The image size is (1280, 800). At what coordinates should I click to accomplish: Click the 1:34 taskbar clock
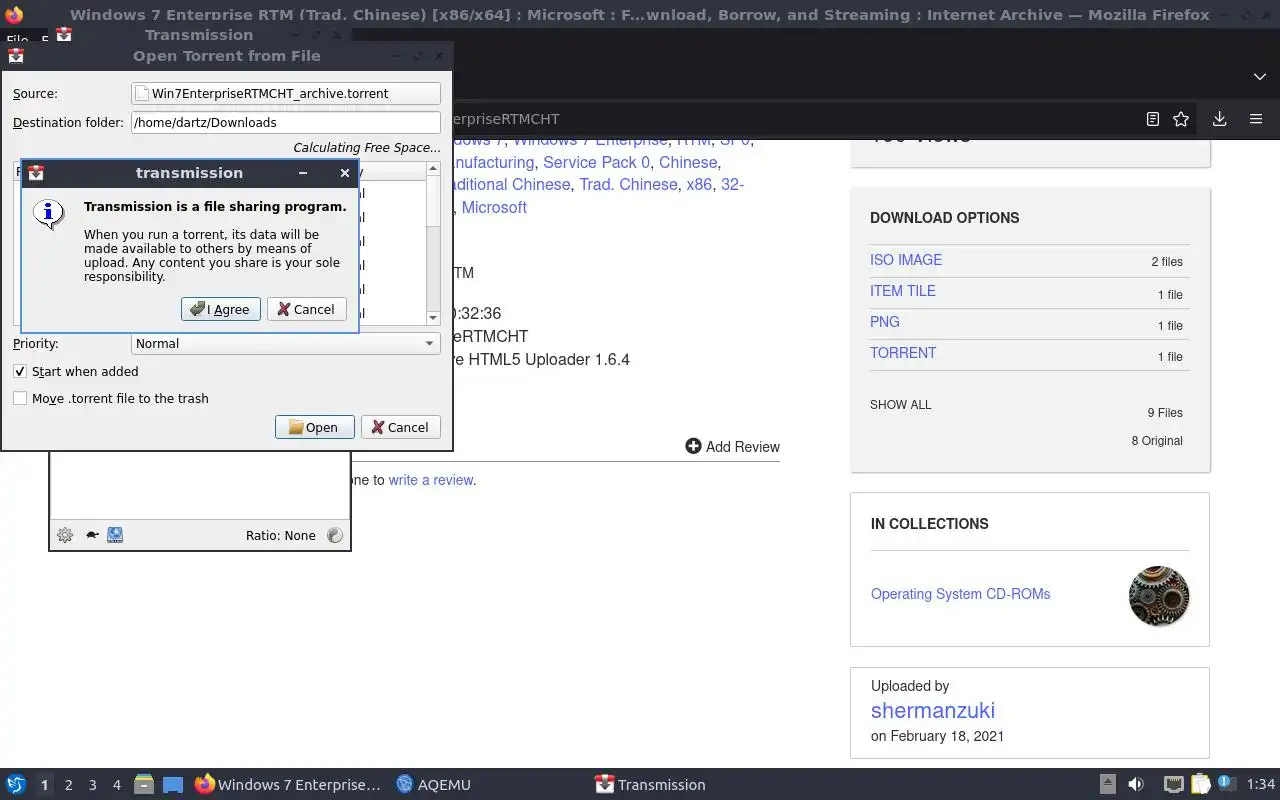tap(1261, 785)
